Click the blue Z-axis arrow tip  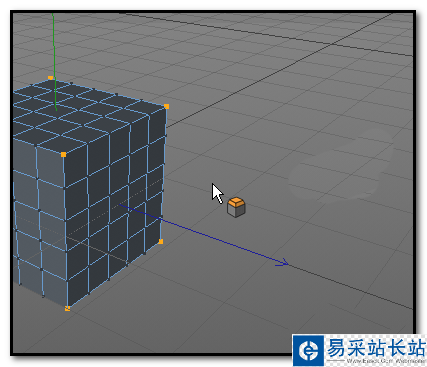(283, 263)
